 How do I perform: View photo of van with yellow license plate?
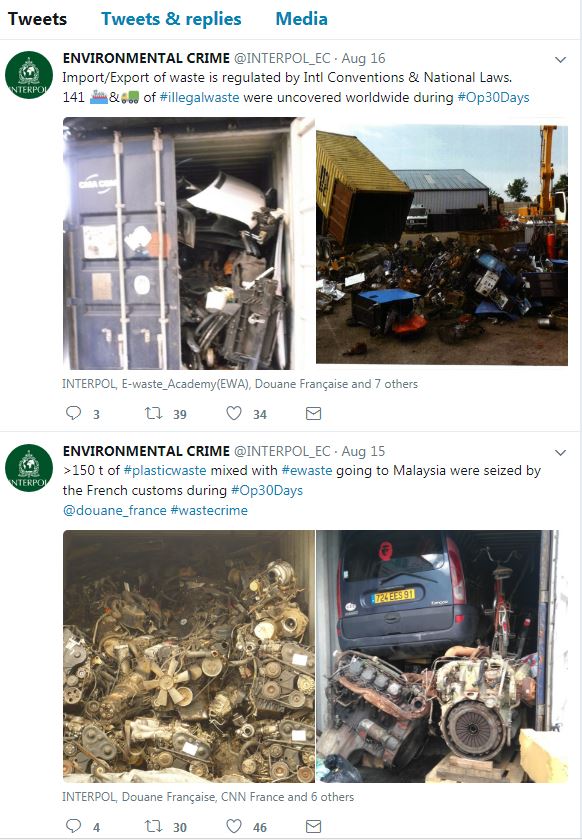tap(442, 656)
